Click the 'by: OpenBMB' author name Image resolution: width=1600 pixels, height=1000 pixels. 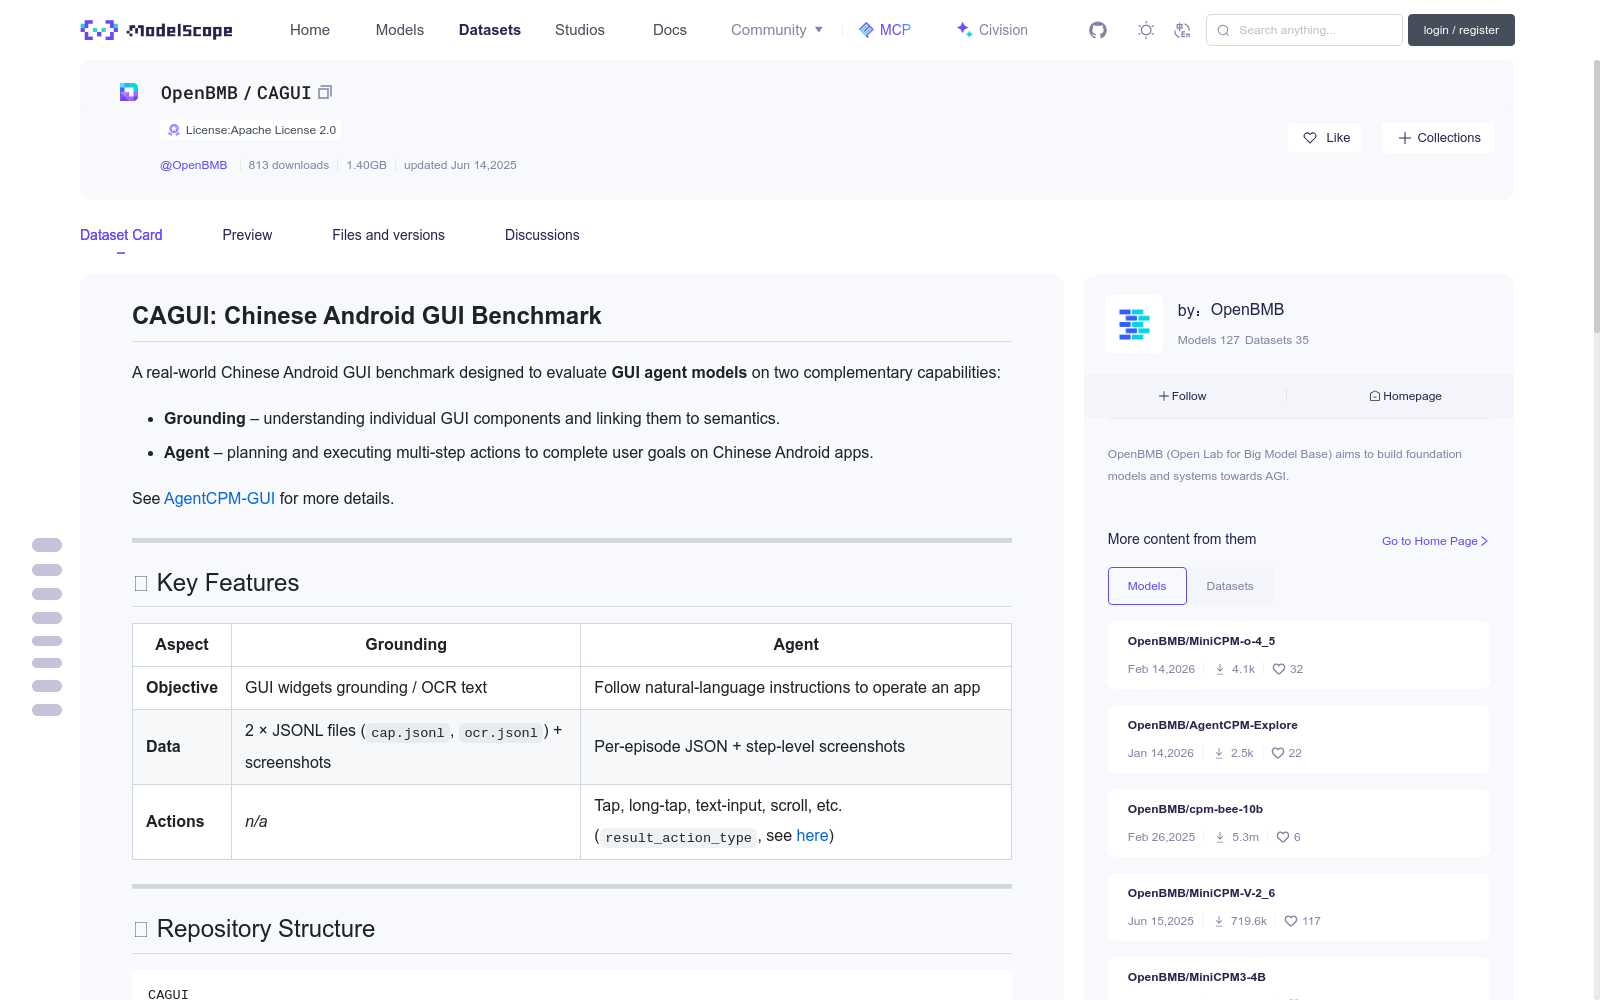pos(1231,310)
